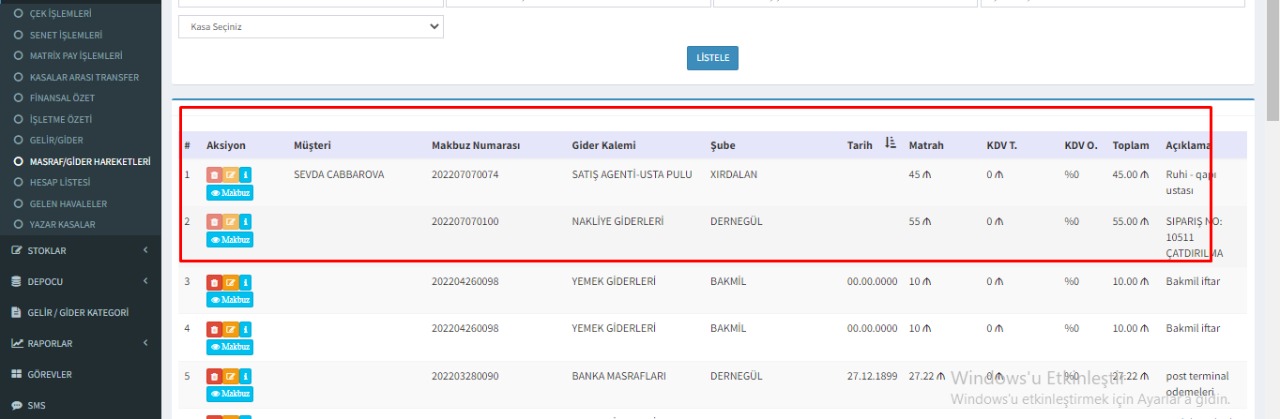Expand the Stoklar sidebar section
The height and width of the screenshot is (419, 1280).
pos(80,250)
